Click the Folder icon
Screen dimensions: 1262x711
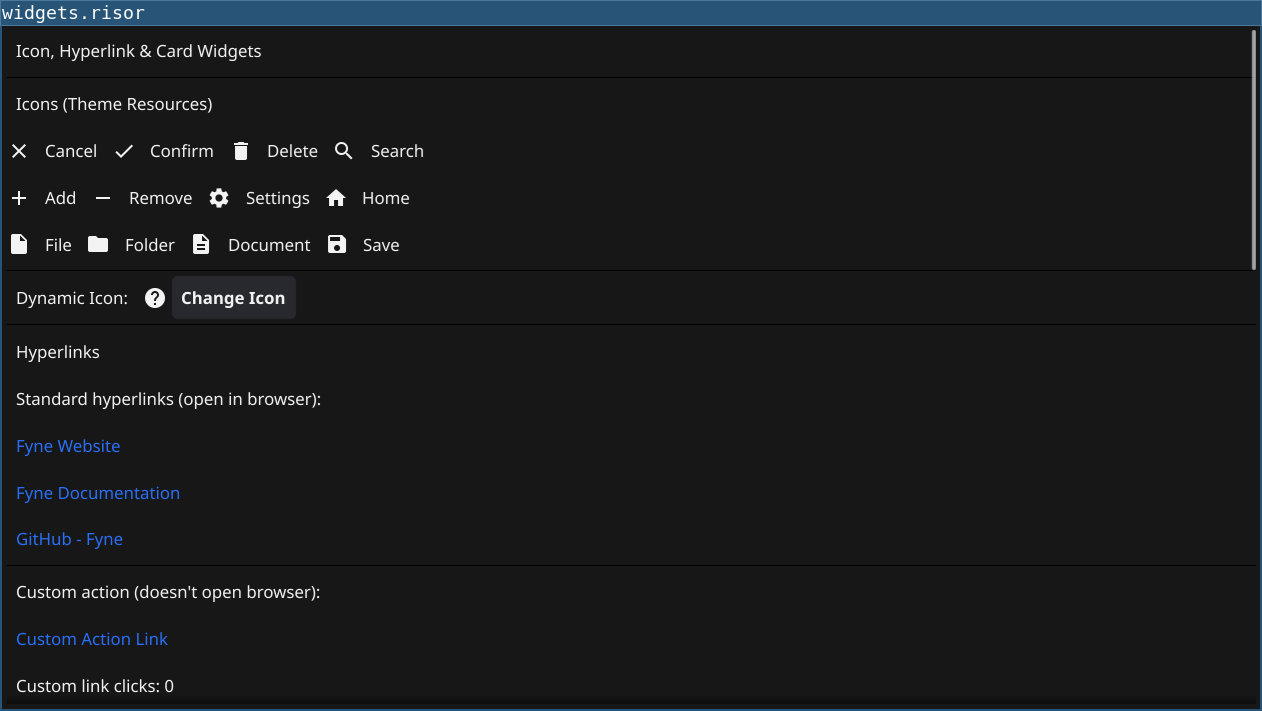pos(98,244)
